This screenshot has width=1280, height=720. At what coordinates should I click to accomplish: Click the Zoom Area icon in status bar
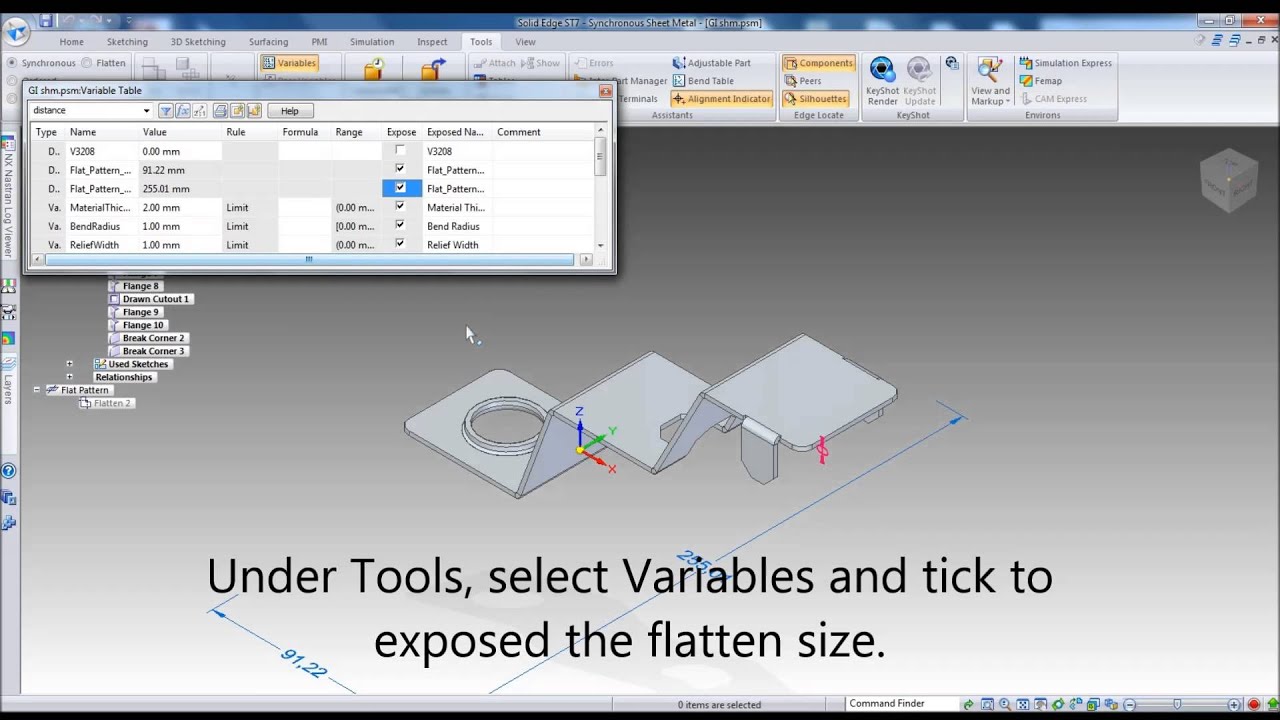(988, 705)
